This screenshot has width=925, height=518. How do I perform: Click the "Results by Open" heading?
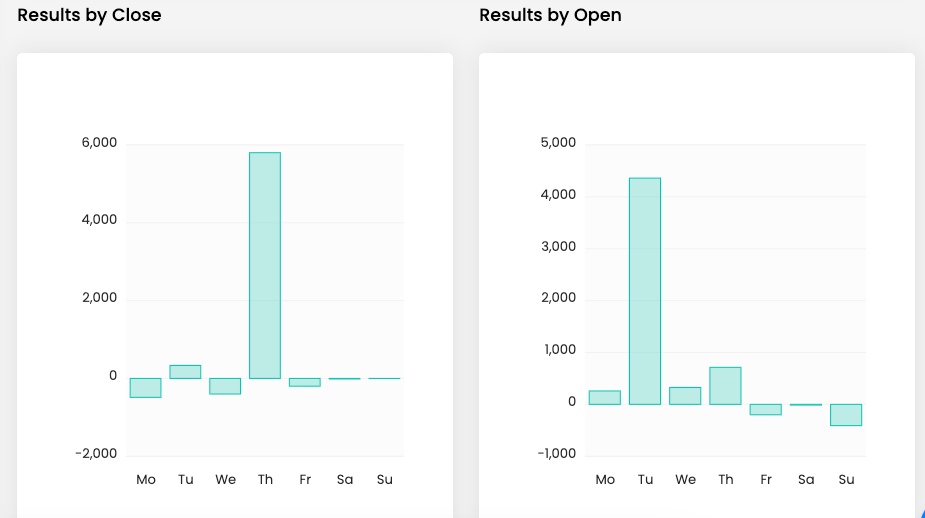tap(550, 15)
